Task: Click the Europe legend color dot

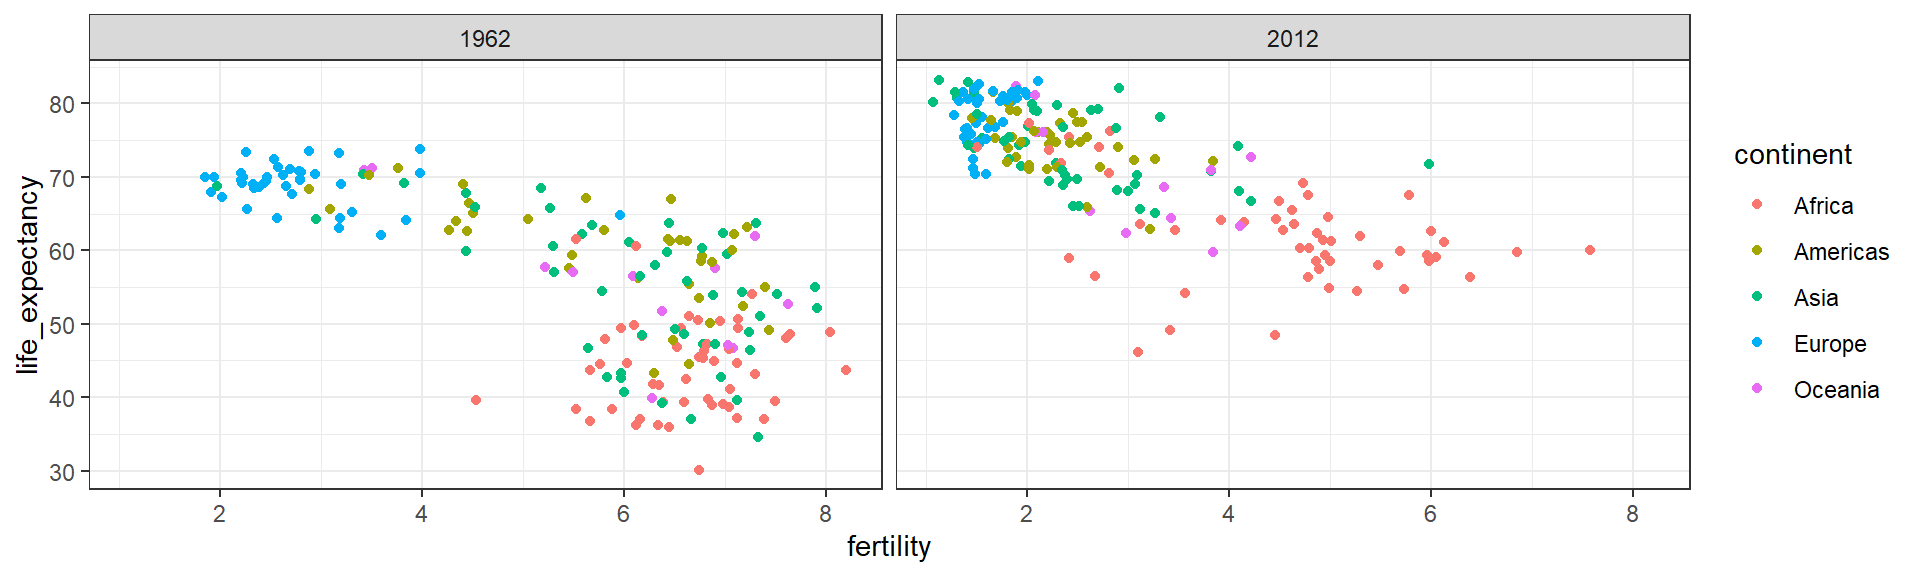Action: pos(1757,343)
